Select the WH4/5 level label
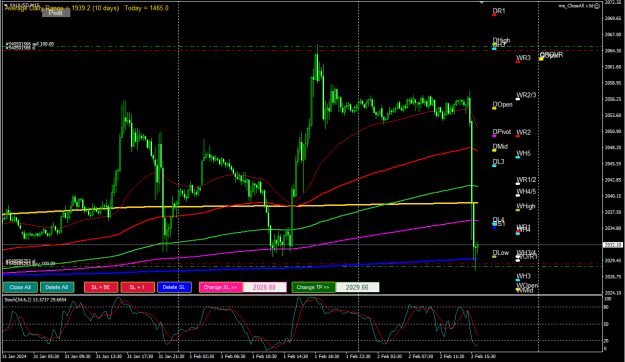 tap(526, 192)
